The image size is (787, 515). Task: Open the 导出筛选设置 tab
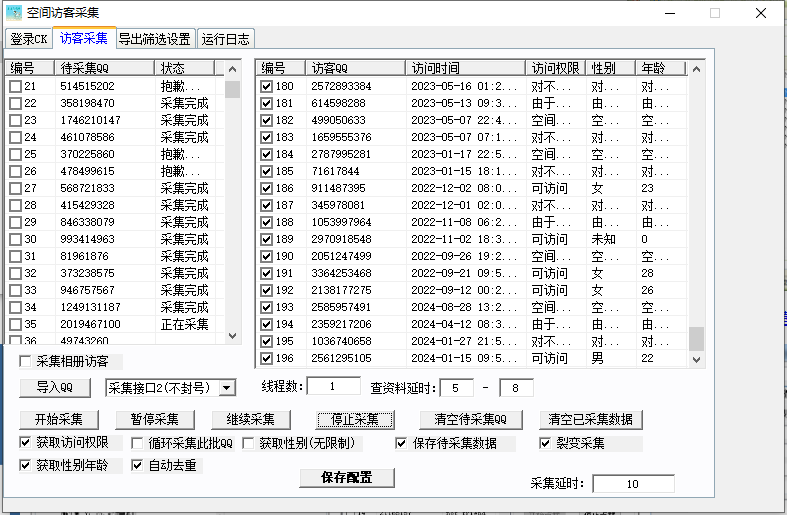pos(155,39)
